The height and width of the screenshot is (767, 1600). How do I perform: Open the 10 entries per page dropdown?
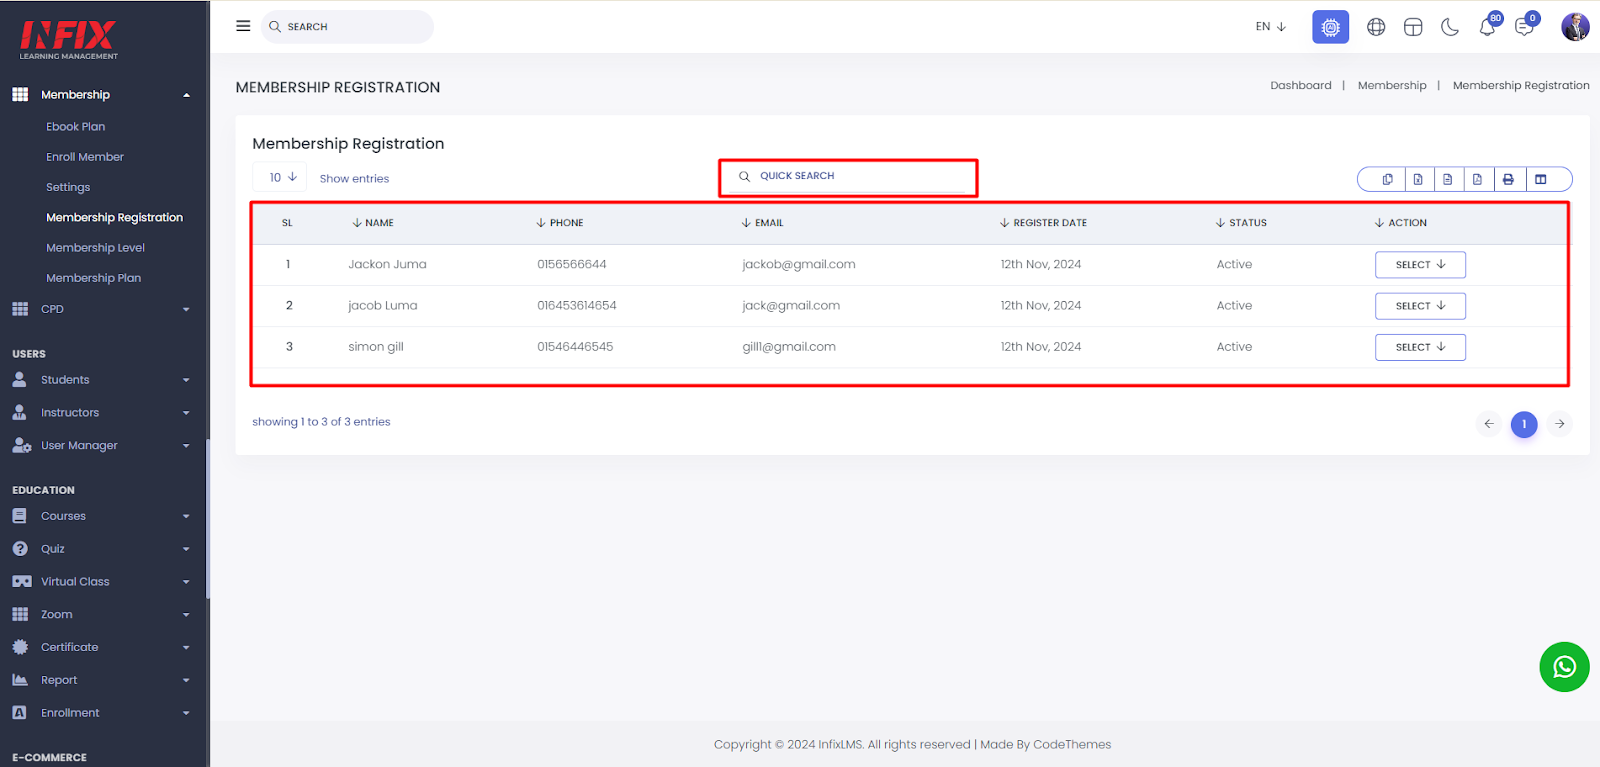tap(282, 177)
